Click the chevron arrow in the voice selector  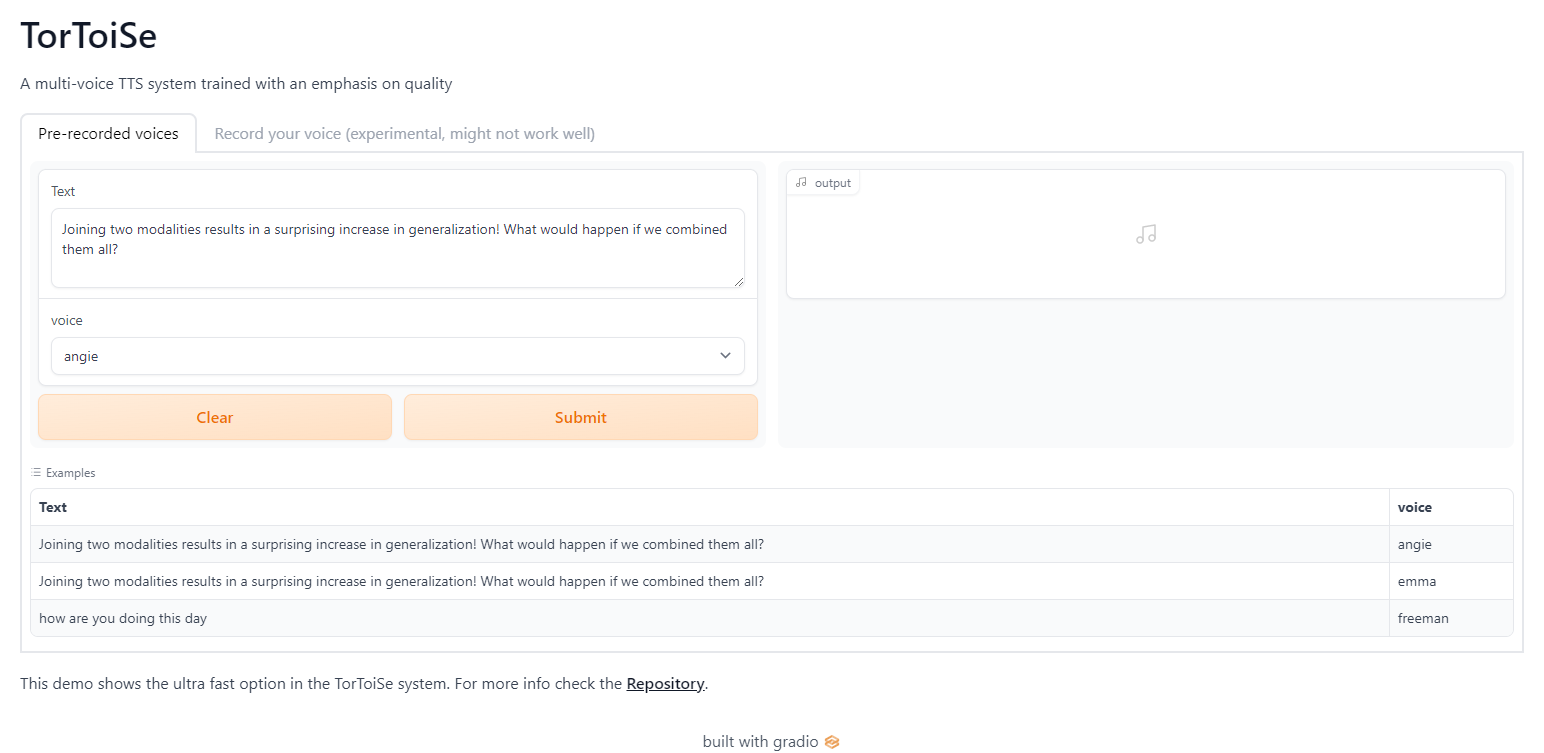coord(726,356)
